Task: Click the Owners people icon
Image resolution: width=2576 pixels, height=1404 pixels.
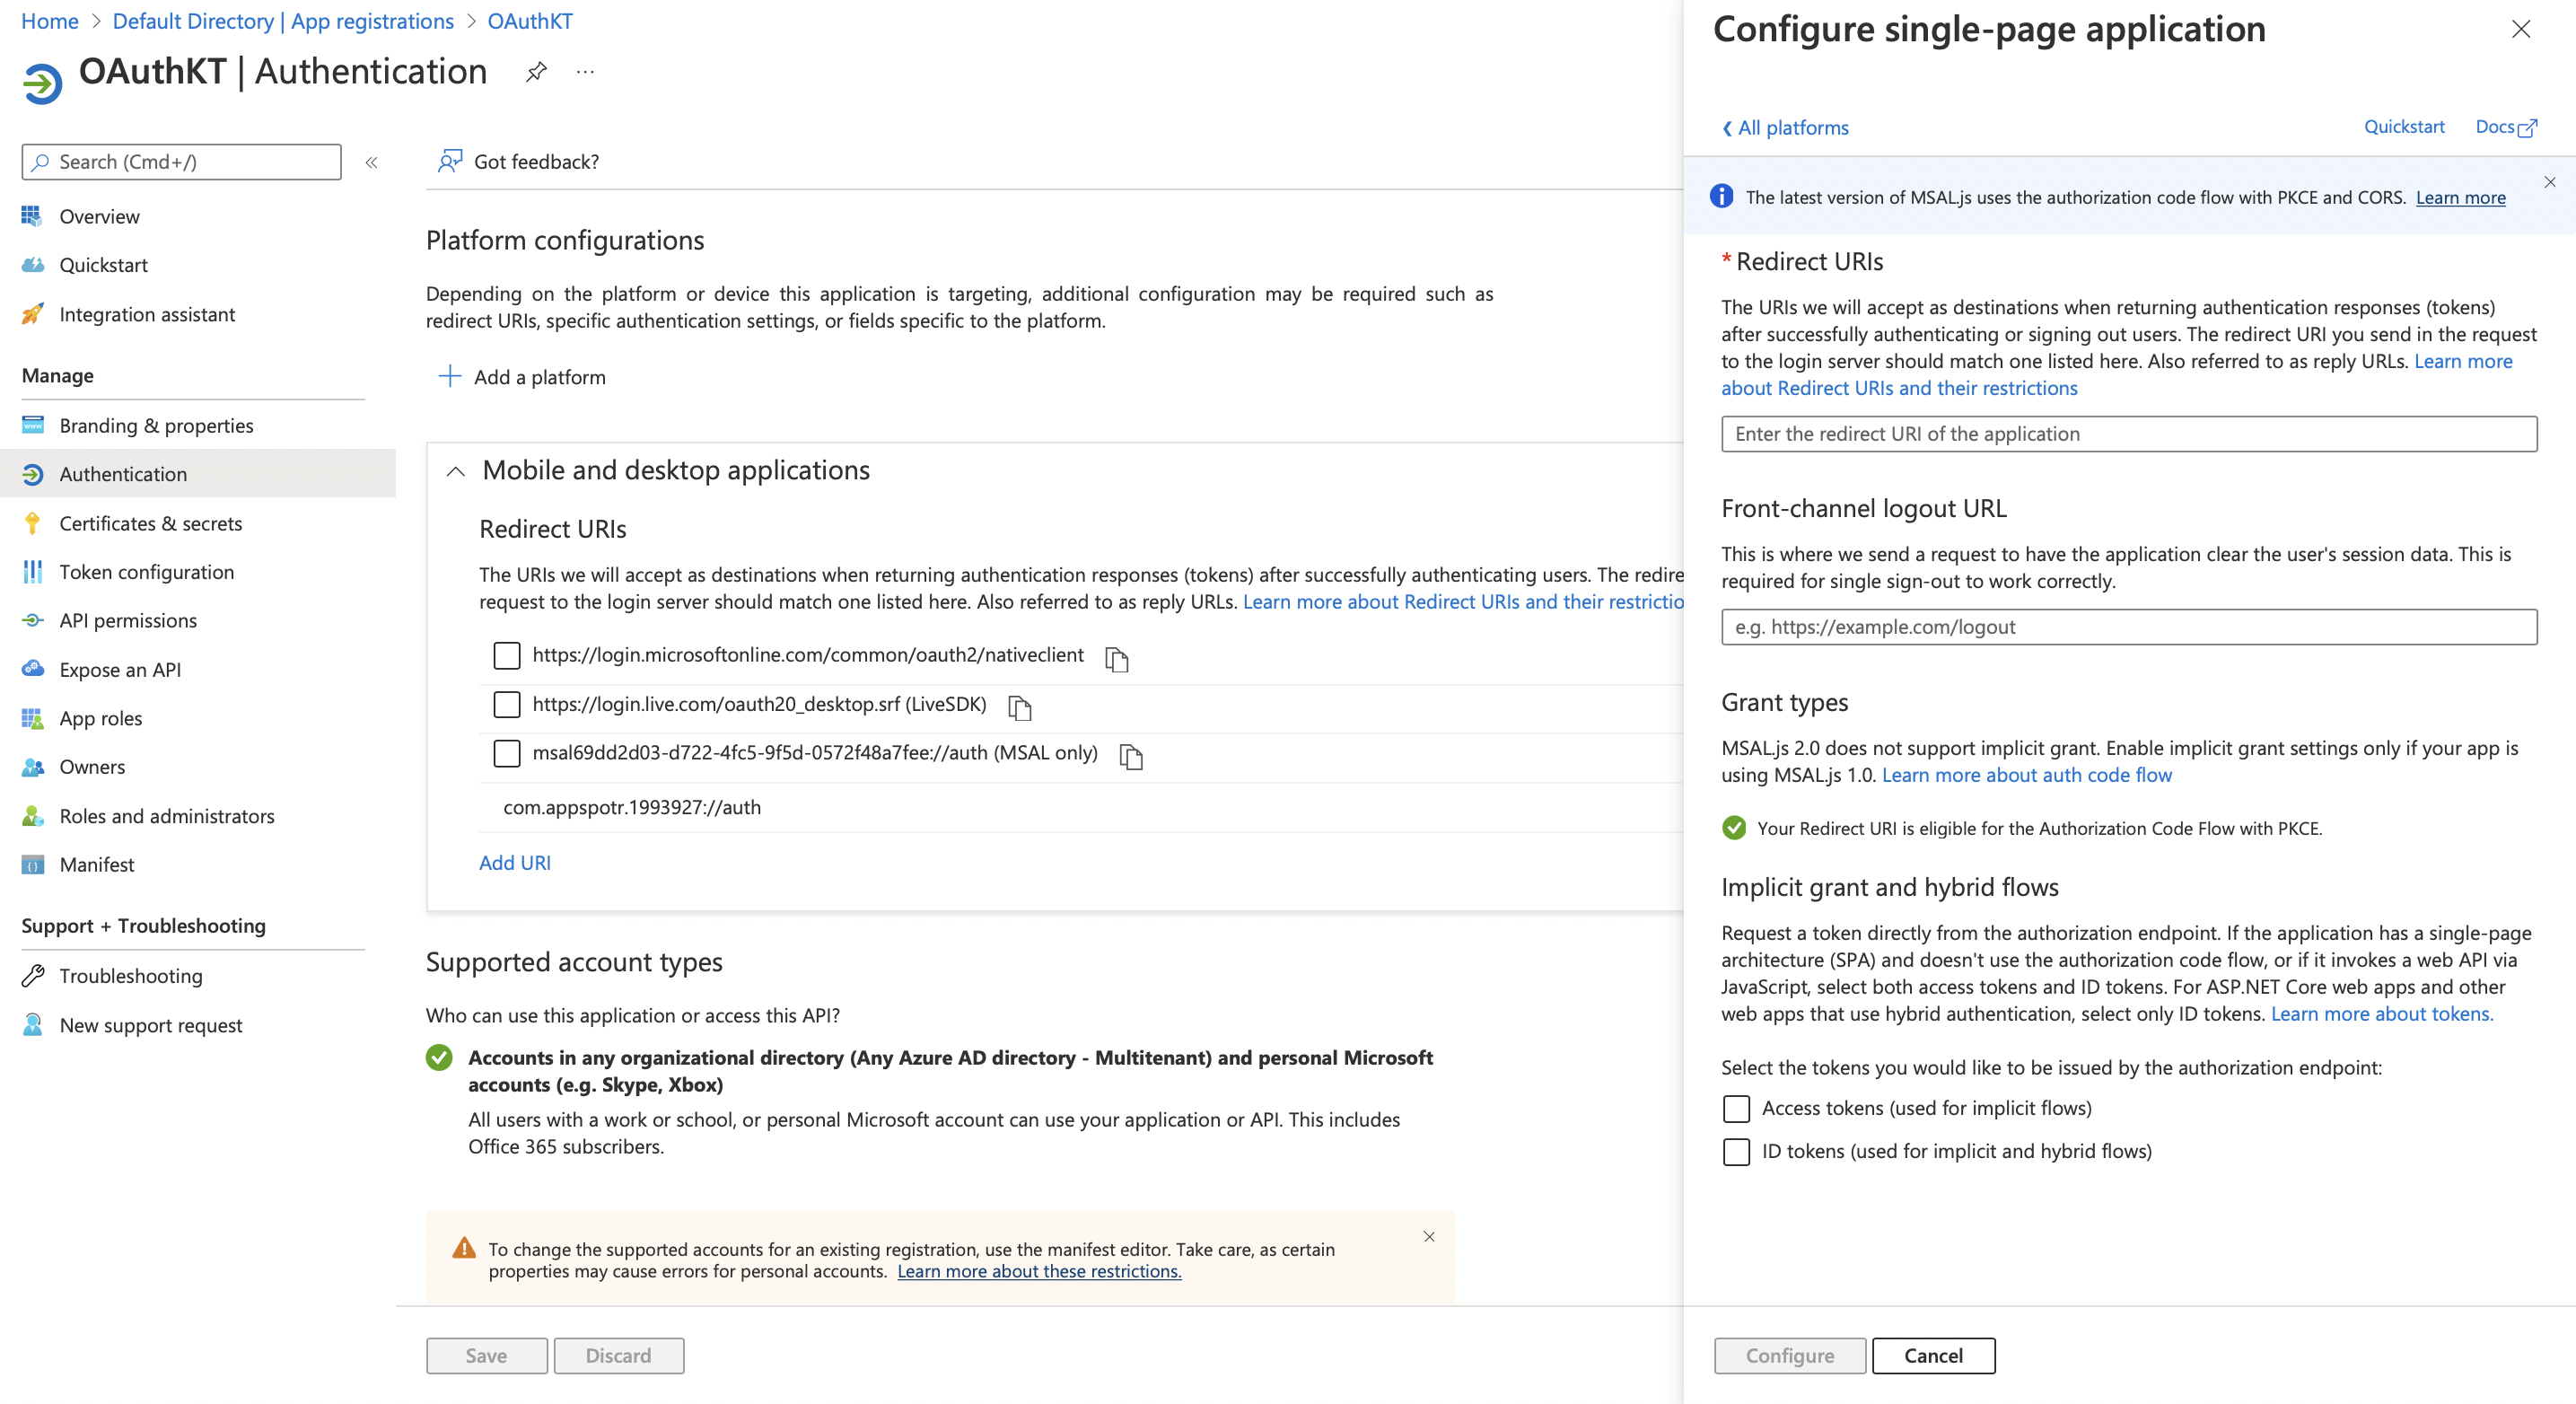Action: tap(32, 767)
